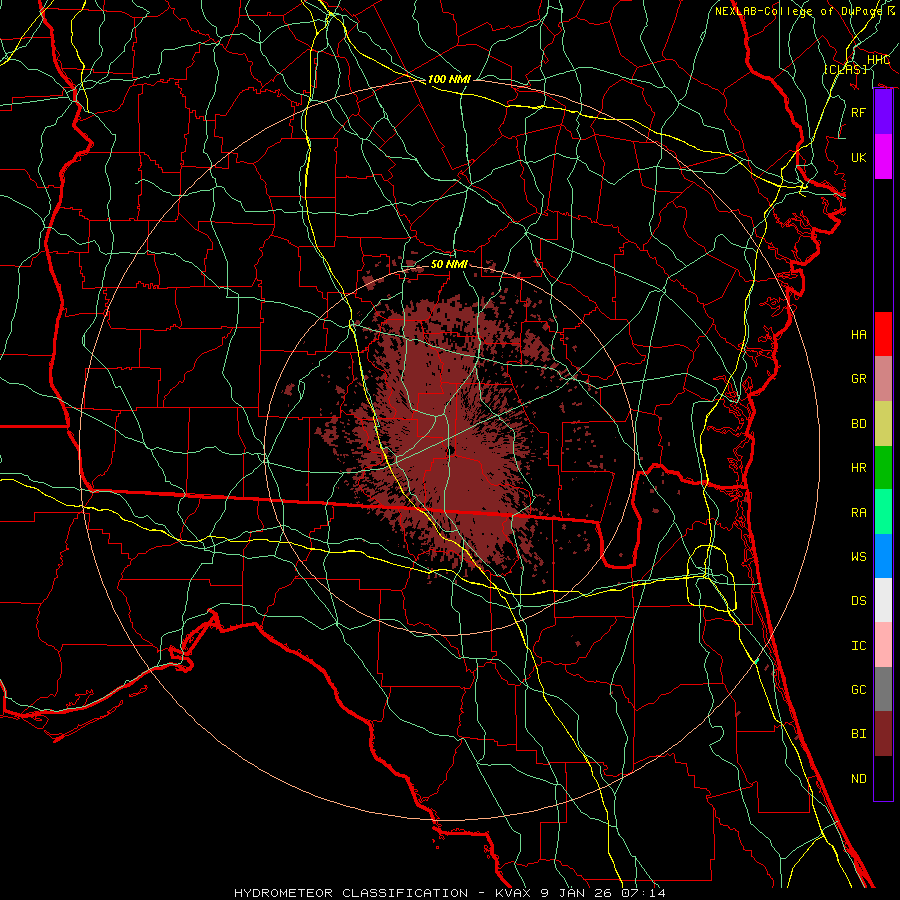
Task: Click the radar site center dot
Action: click(x=451, y=451)
